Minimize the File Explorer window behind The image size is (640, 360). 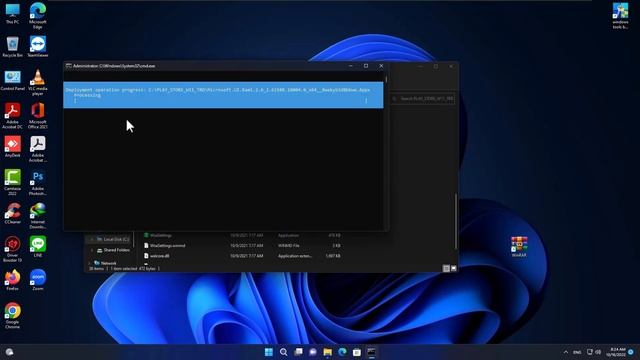coord(420,66)
